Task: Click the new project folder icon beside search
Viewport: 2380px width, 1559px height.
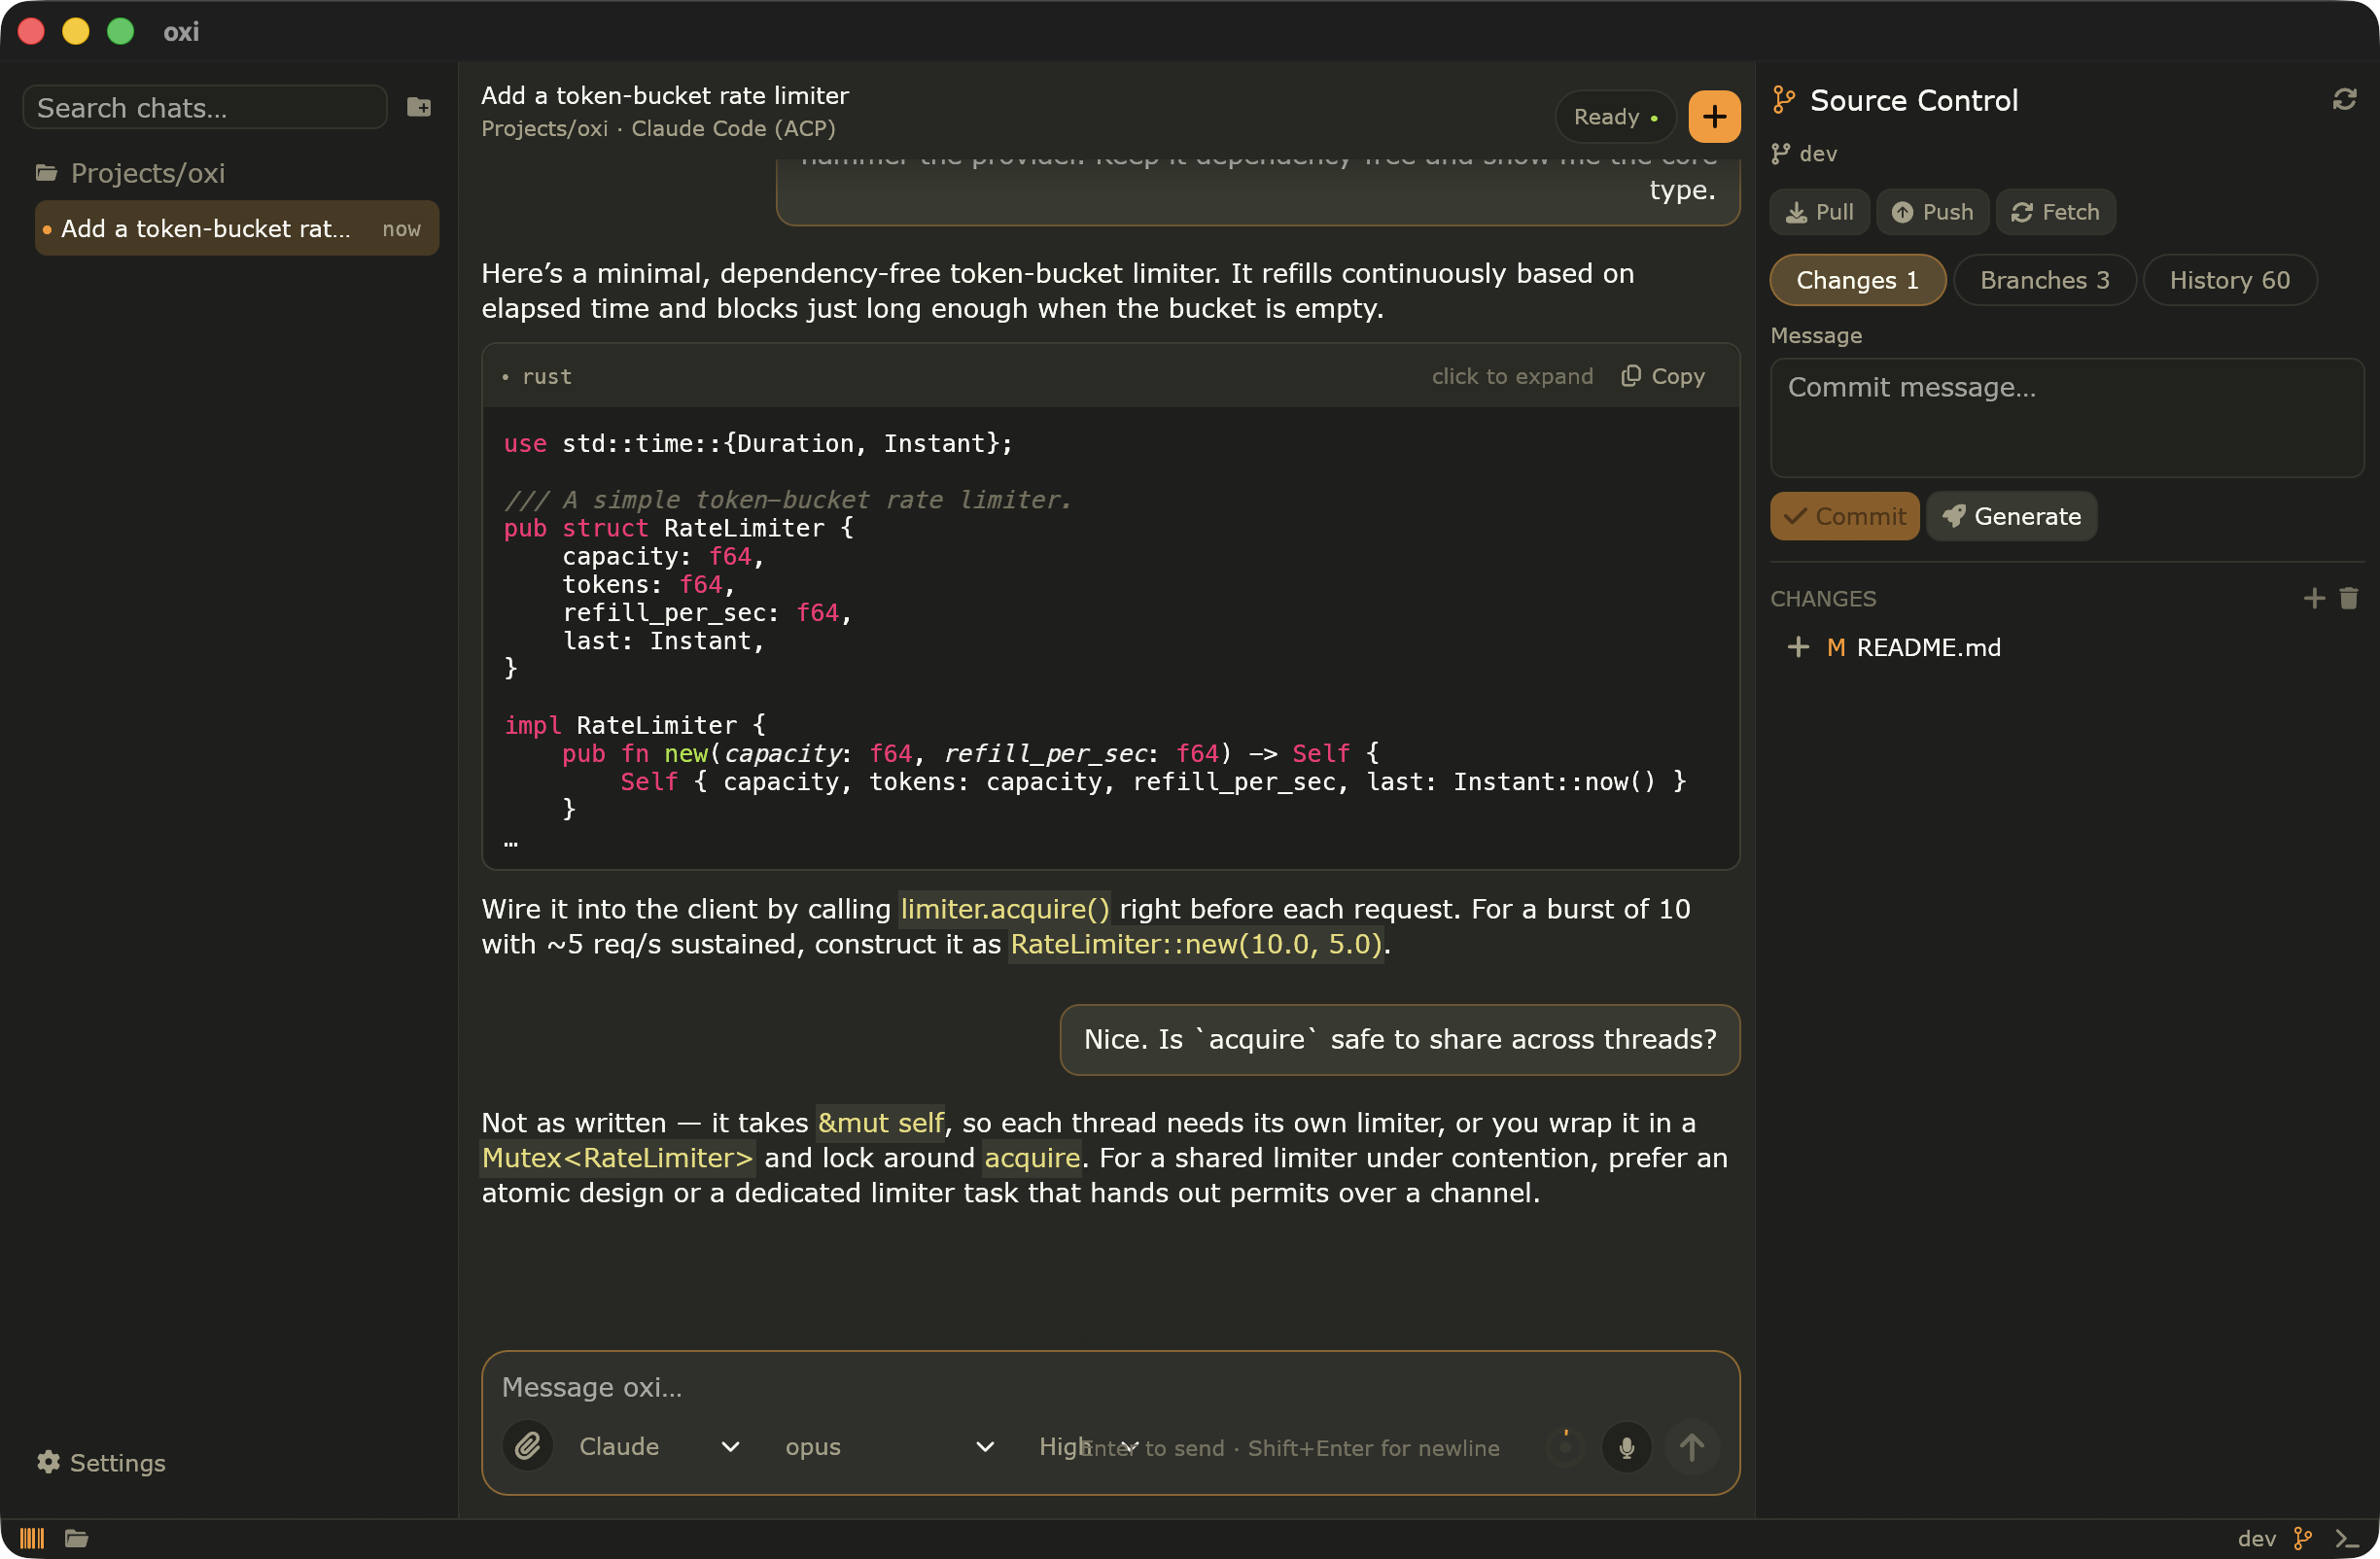Action: point(419,107)
